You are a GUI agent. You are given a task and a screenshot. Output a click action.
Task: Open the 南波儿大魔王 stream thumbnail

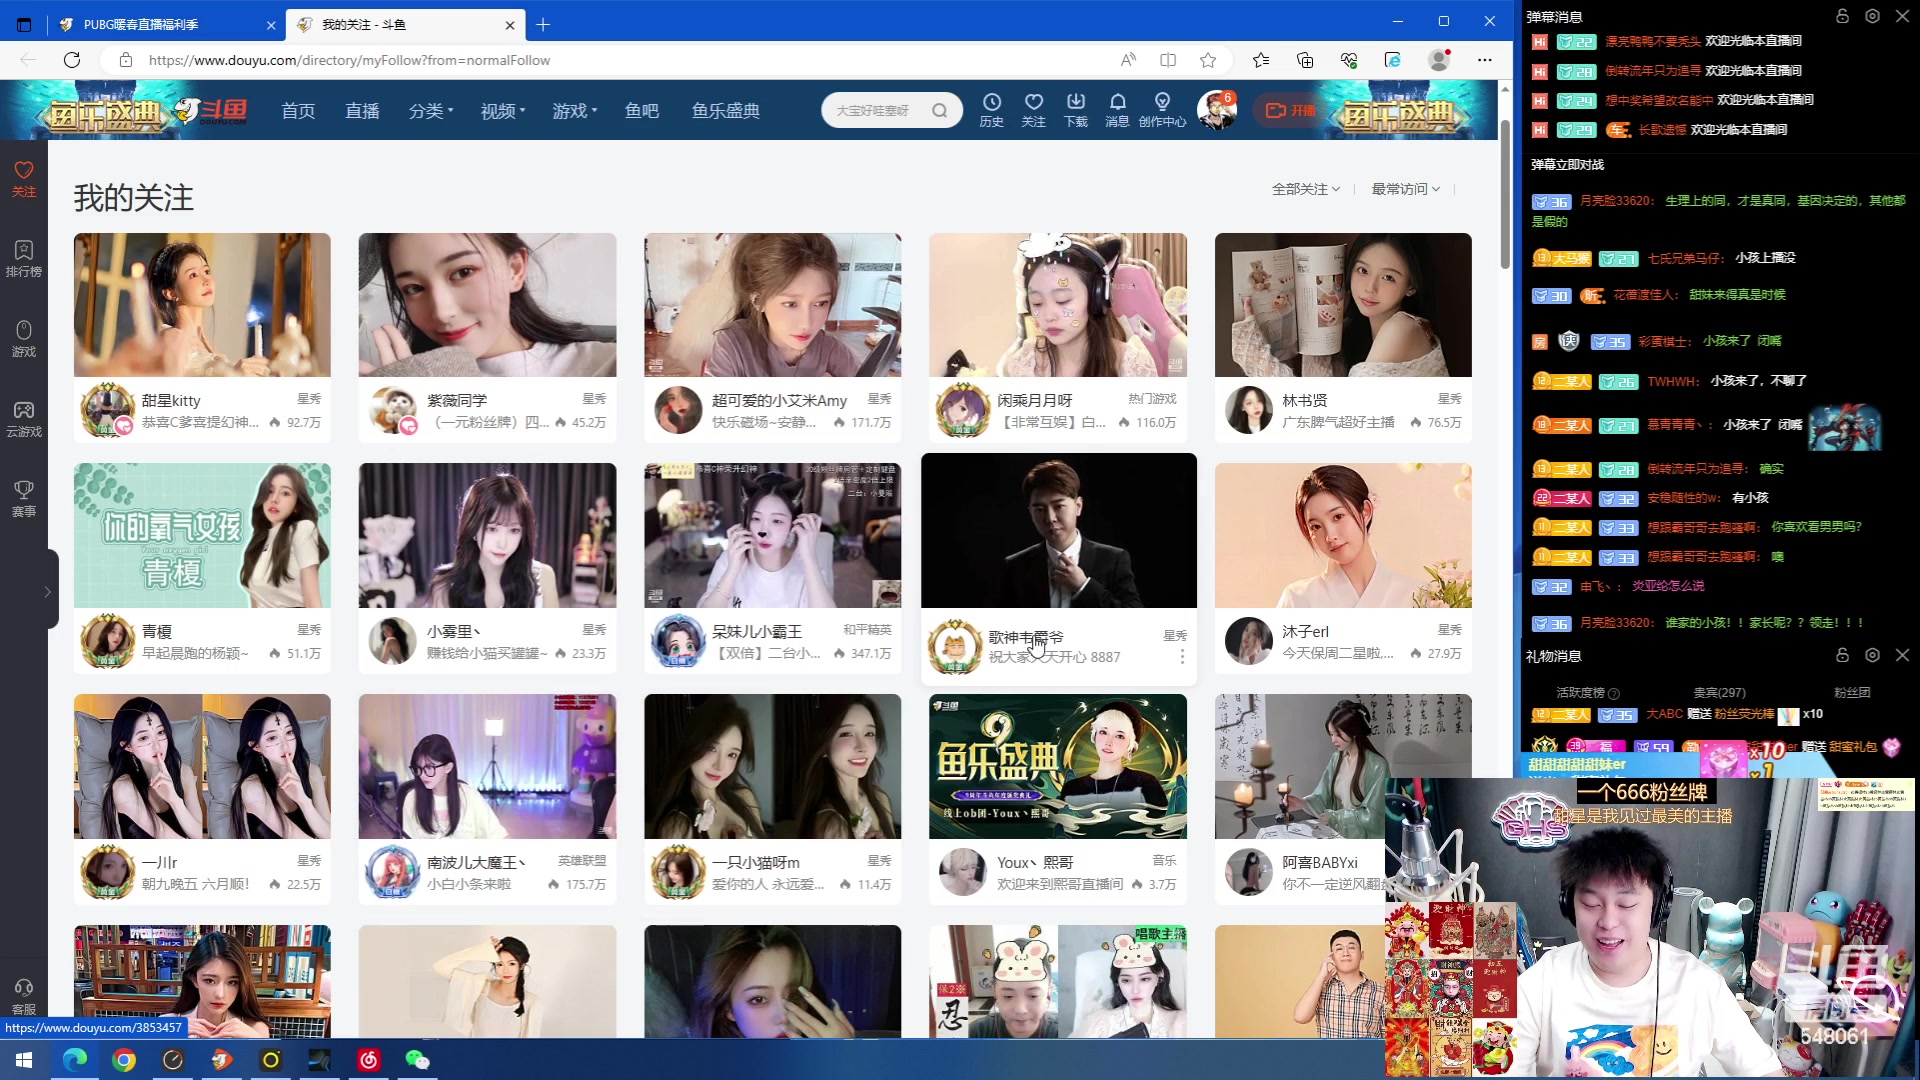(487, 766)
